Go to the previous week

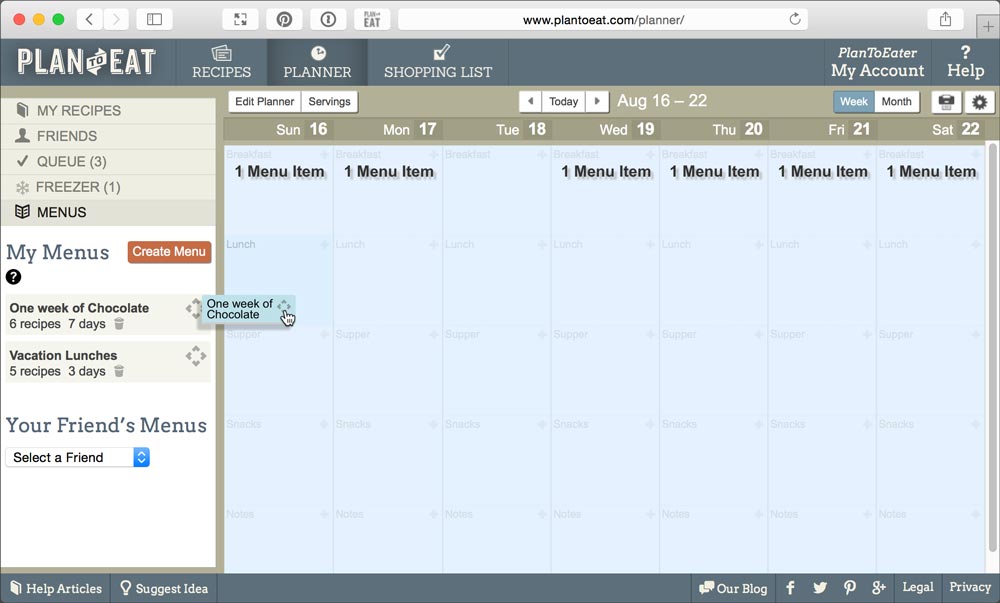pyautogui.click(x=530, y=101)
